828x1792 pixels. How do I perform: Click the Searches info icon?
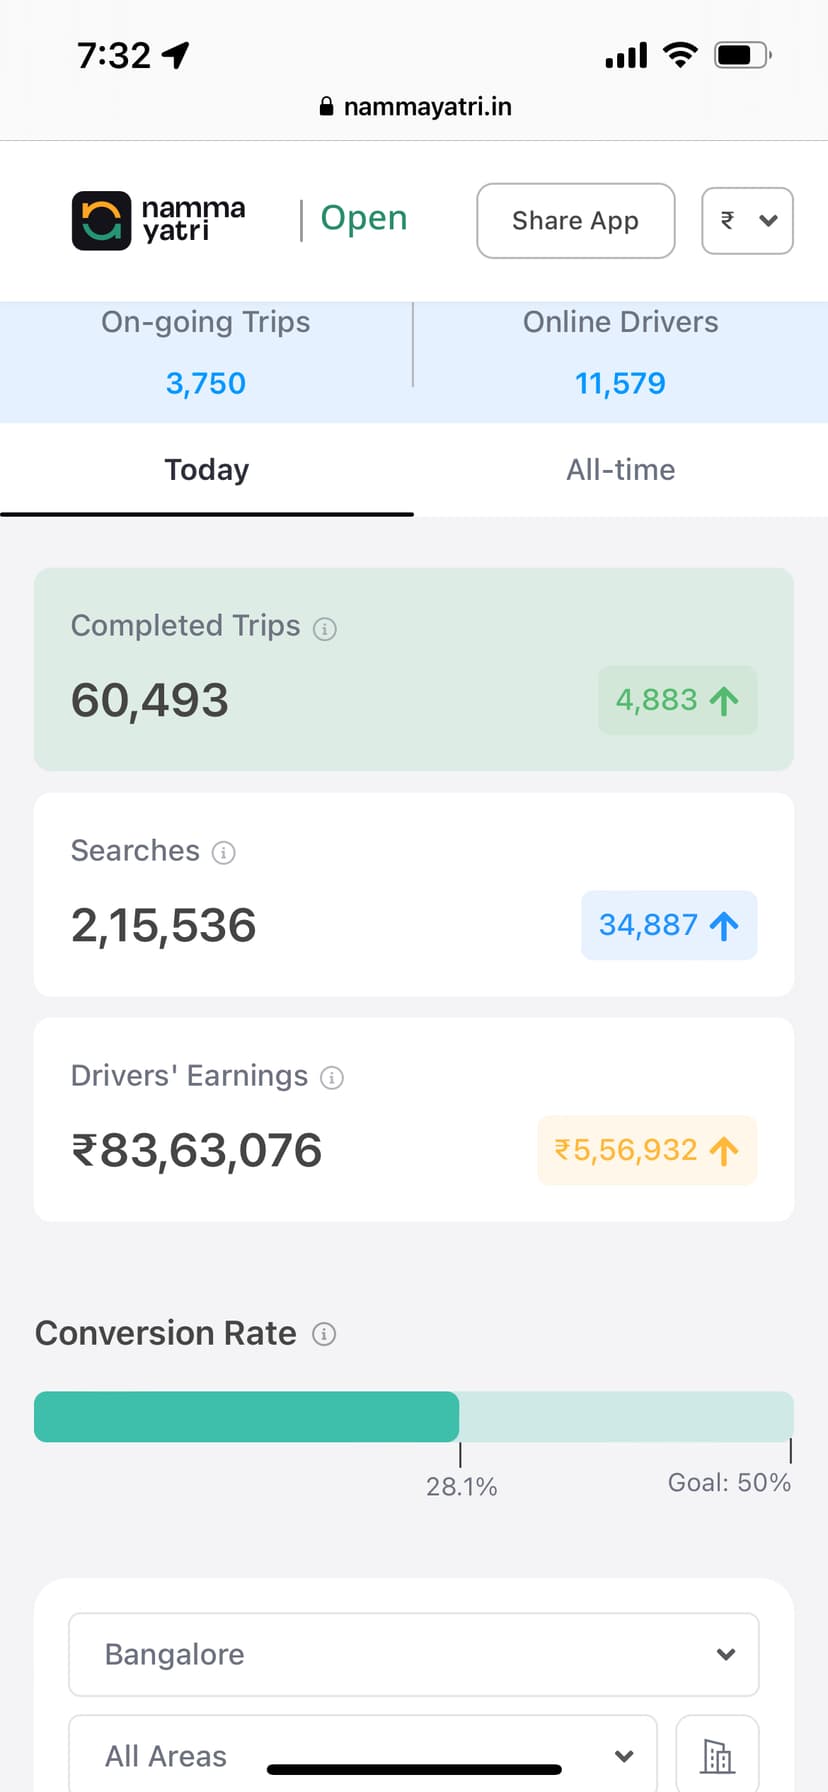[224, 853]
